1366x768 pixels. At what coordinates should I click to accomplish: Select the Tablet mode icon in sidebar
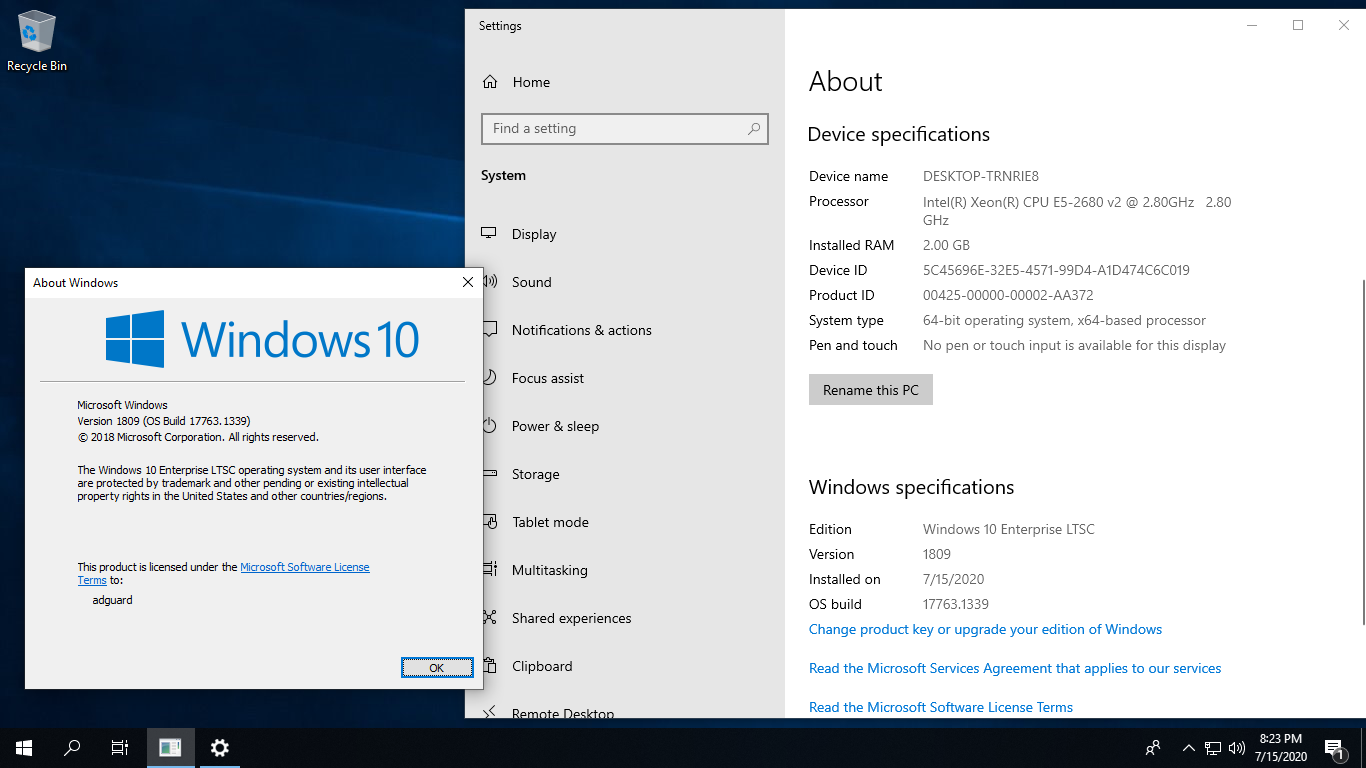(490, 522)
